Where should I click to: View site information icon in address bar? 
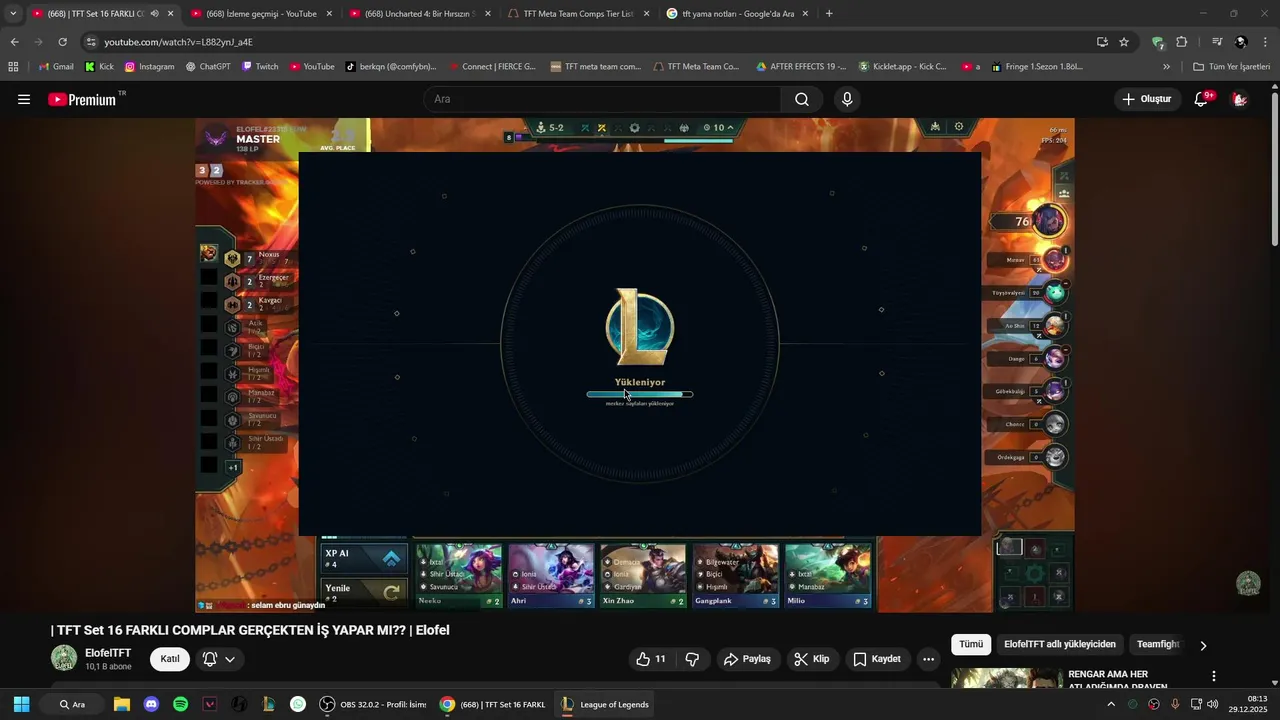(91, 42)
